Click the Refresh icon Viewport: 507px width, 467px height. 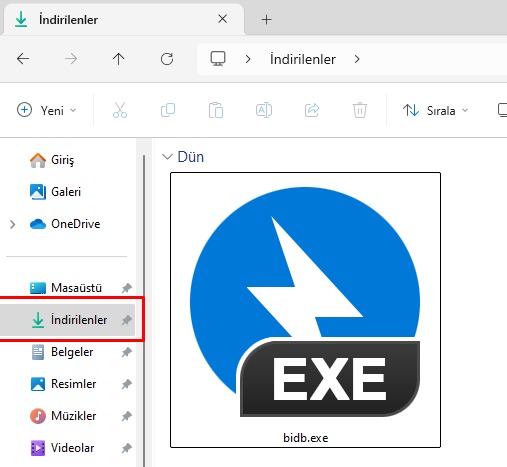(167, 59)
